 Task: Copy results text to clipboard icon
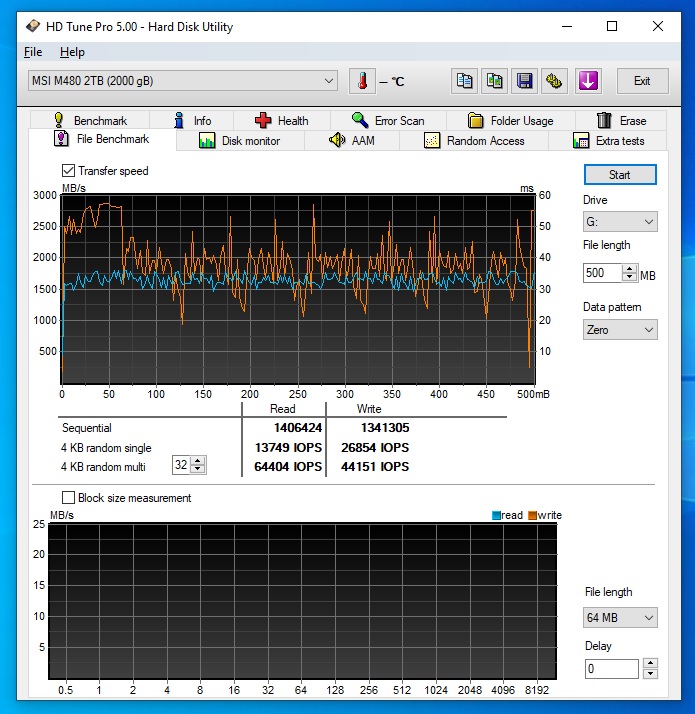[x=463, y=81]
